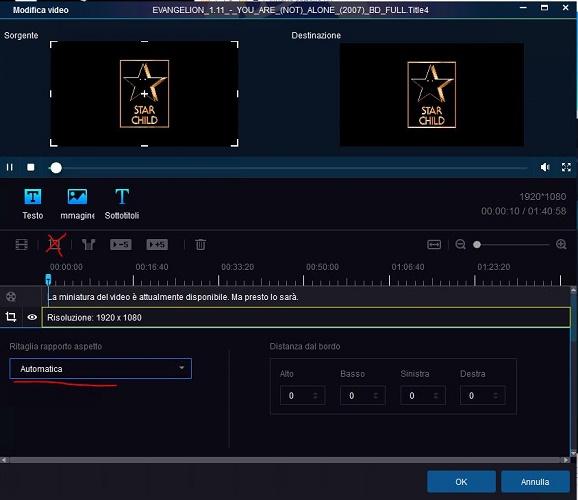Click the Alto value stepper arrows
This screenshot has height=500, width=578.
point(315,395)
